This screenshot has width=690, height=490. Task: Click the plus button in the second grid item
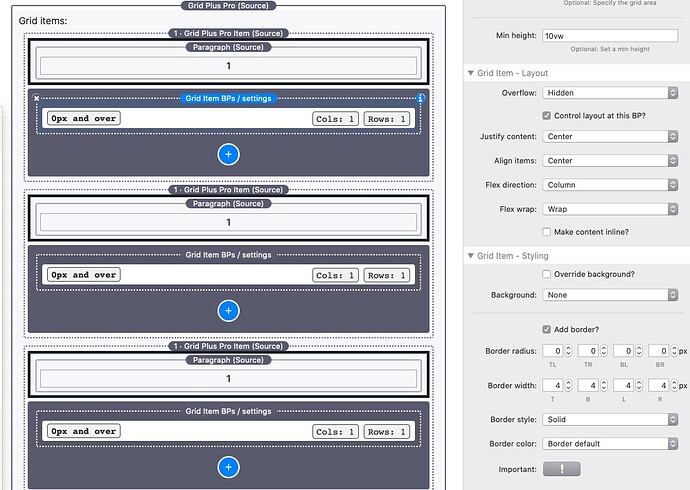[x=228, y=311]
